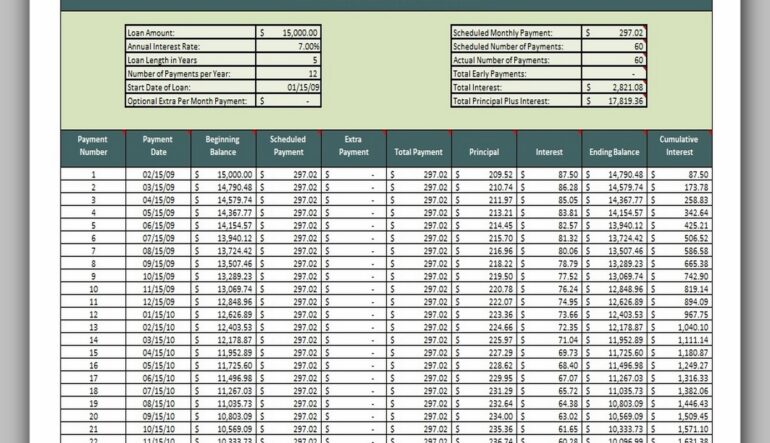Select the Extra Payment column header
770x443 pixels.
[353, 147]
